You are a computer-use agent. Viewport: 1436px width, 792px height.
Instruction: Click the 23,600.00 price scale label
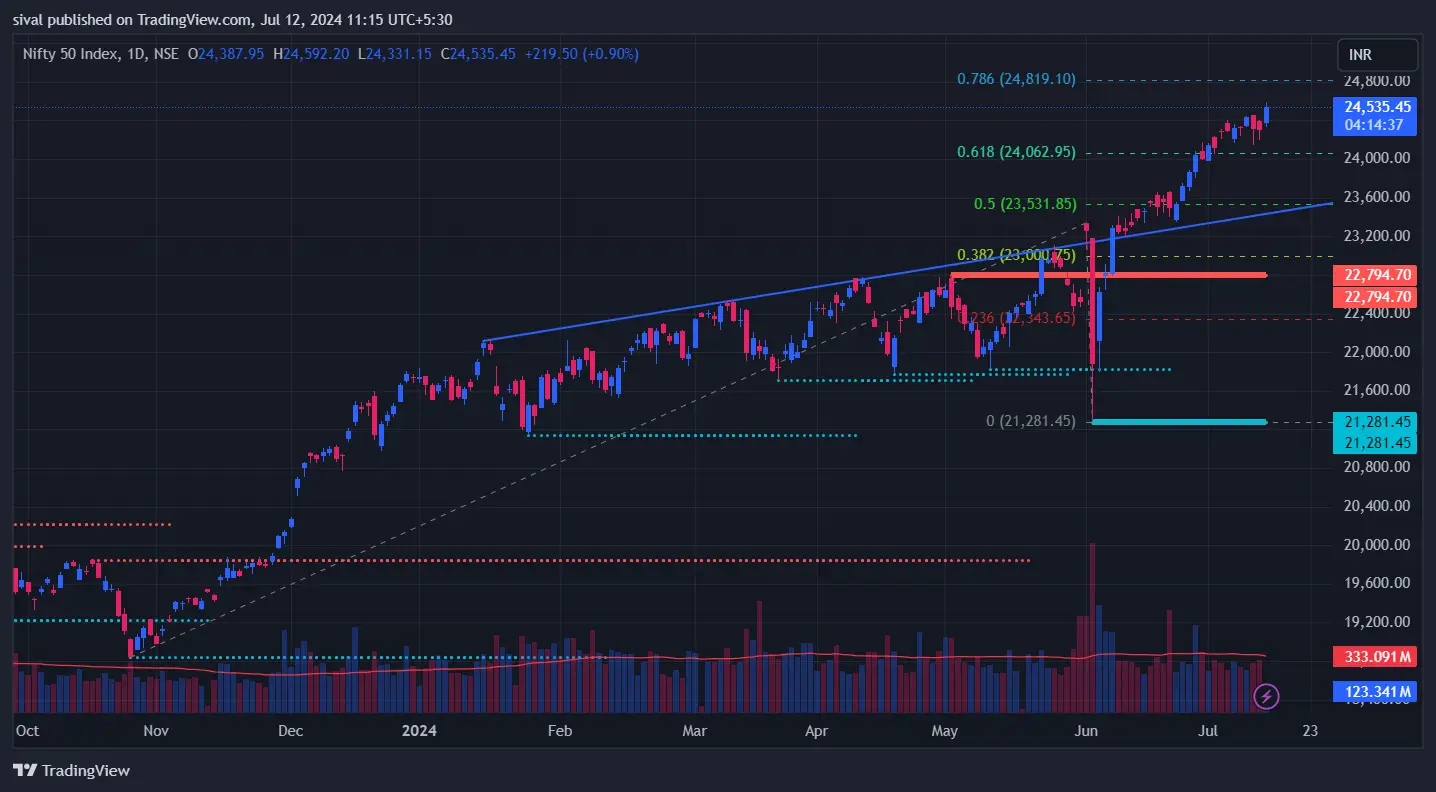[x=1375, y=197]
